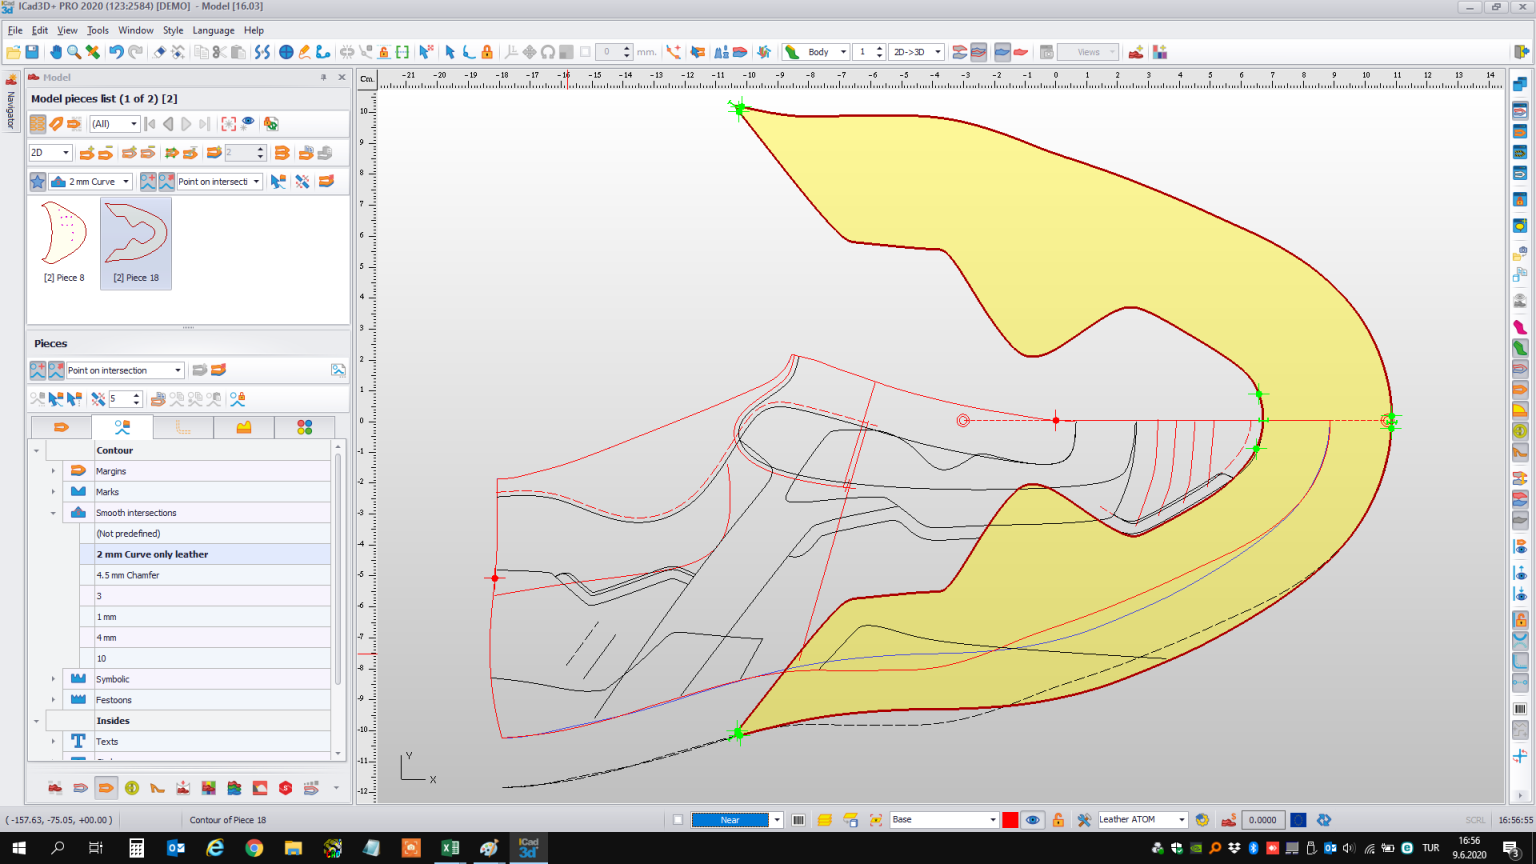Check the checkbox at left of the status bar
The height and width of the screenshot is (864, 1536).
coord(678,820)
